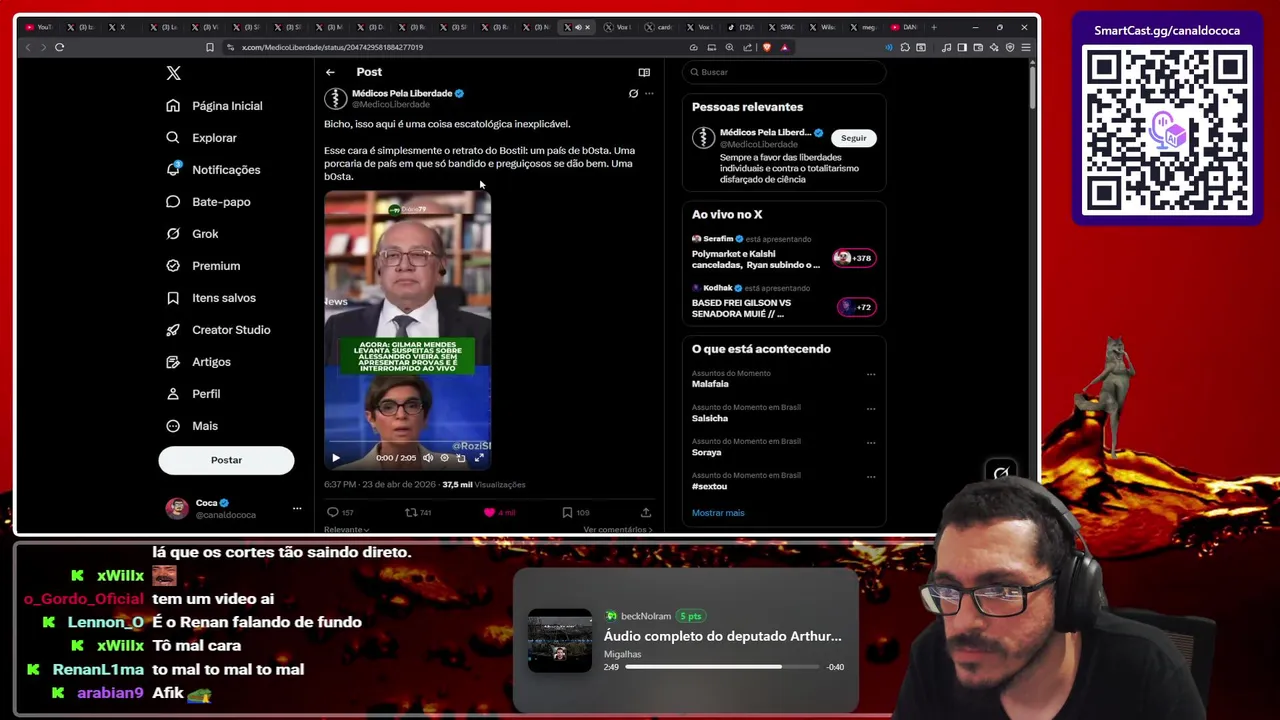Mute the video volume
This screenshot has height=720, width=1280.
click(x=428, y=458)
